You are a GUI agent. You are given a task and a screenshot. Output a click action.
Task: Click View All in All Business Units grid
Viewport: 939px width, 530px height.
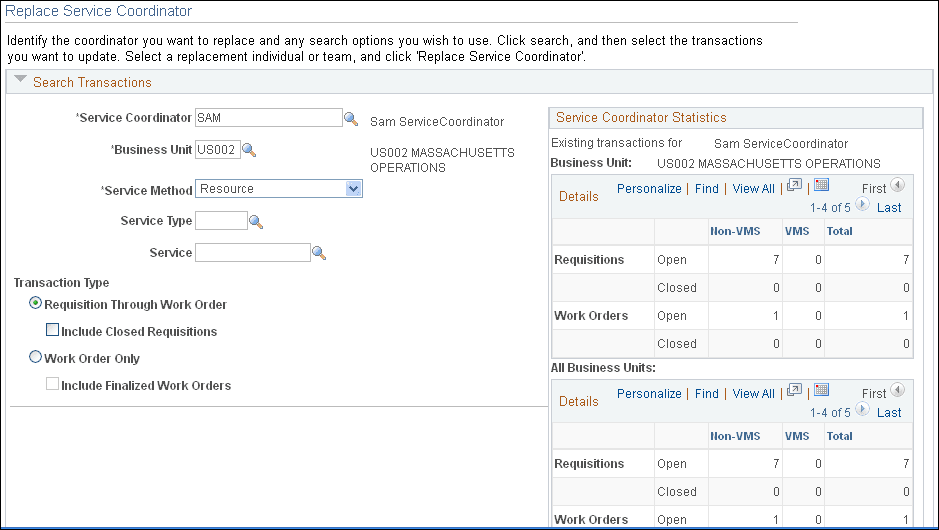tap(753, 393)
